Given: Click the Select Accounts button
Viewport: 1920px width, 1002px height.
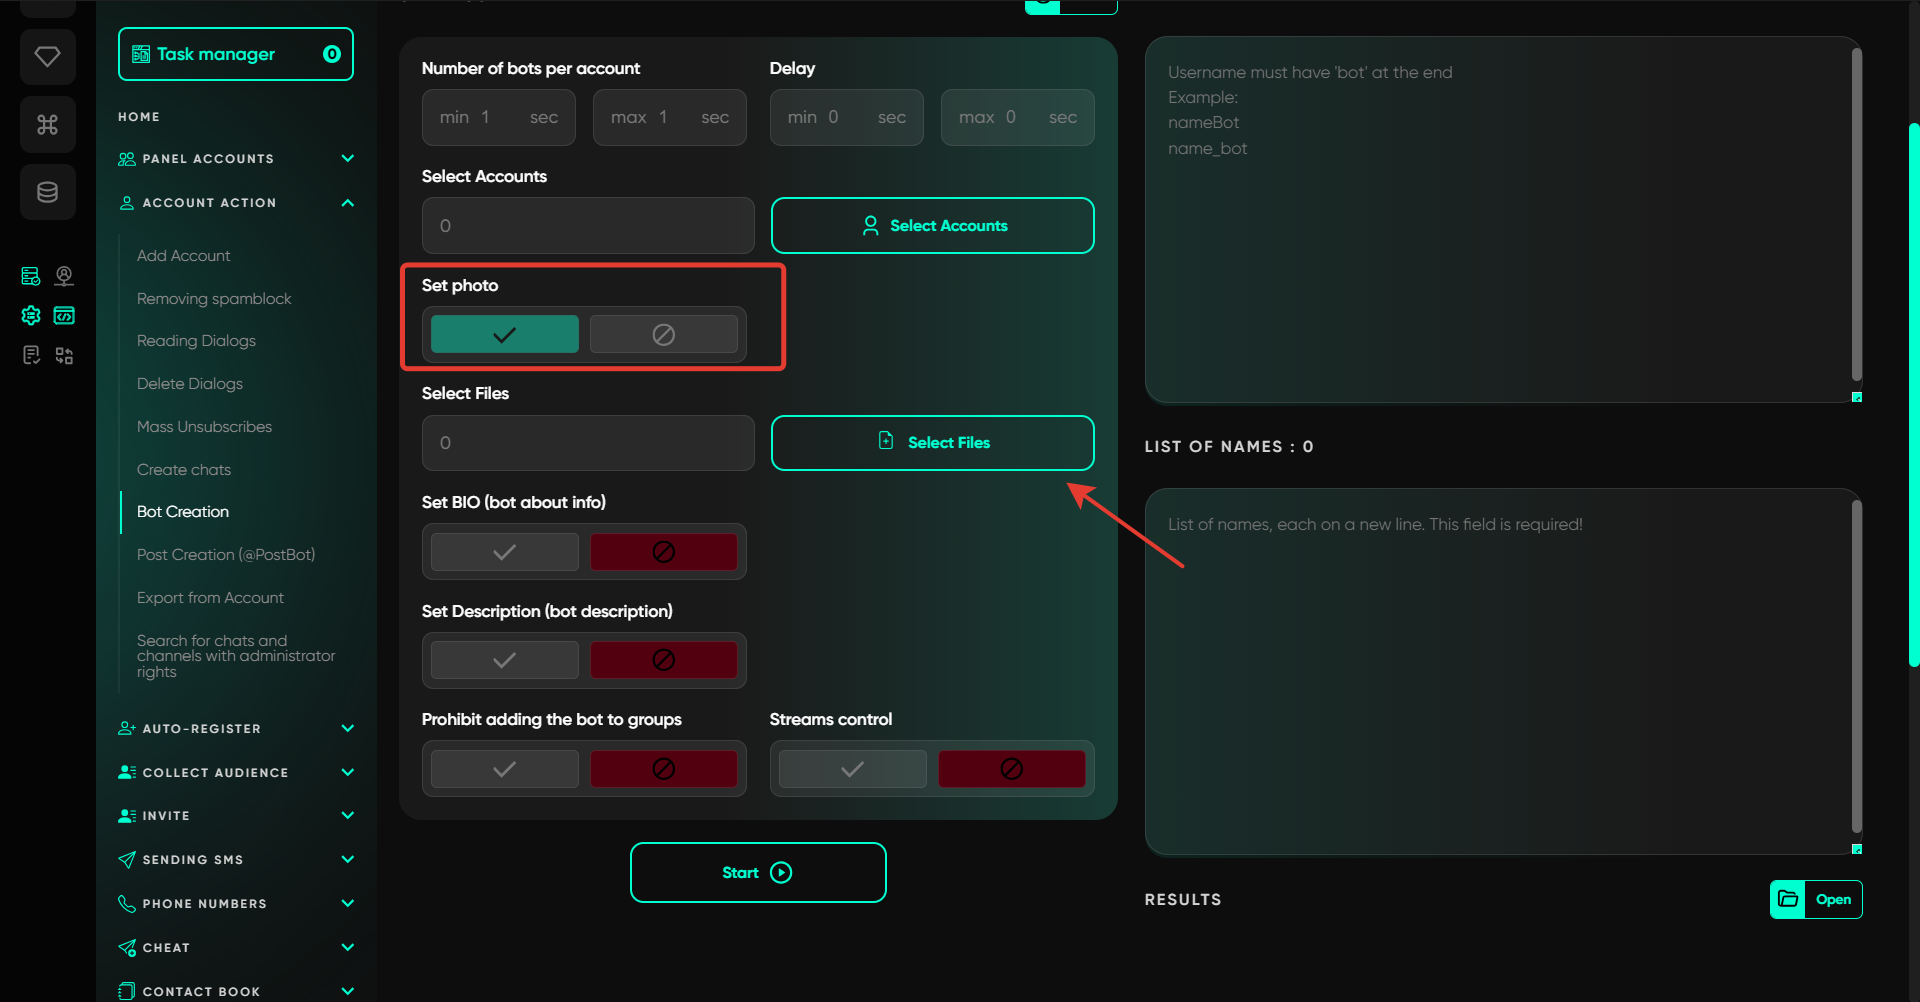Looking at the screenshot, I should pyautogui.click(x=932, y=226).
